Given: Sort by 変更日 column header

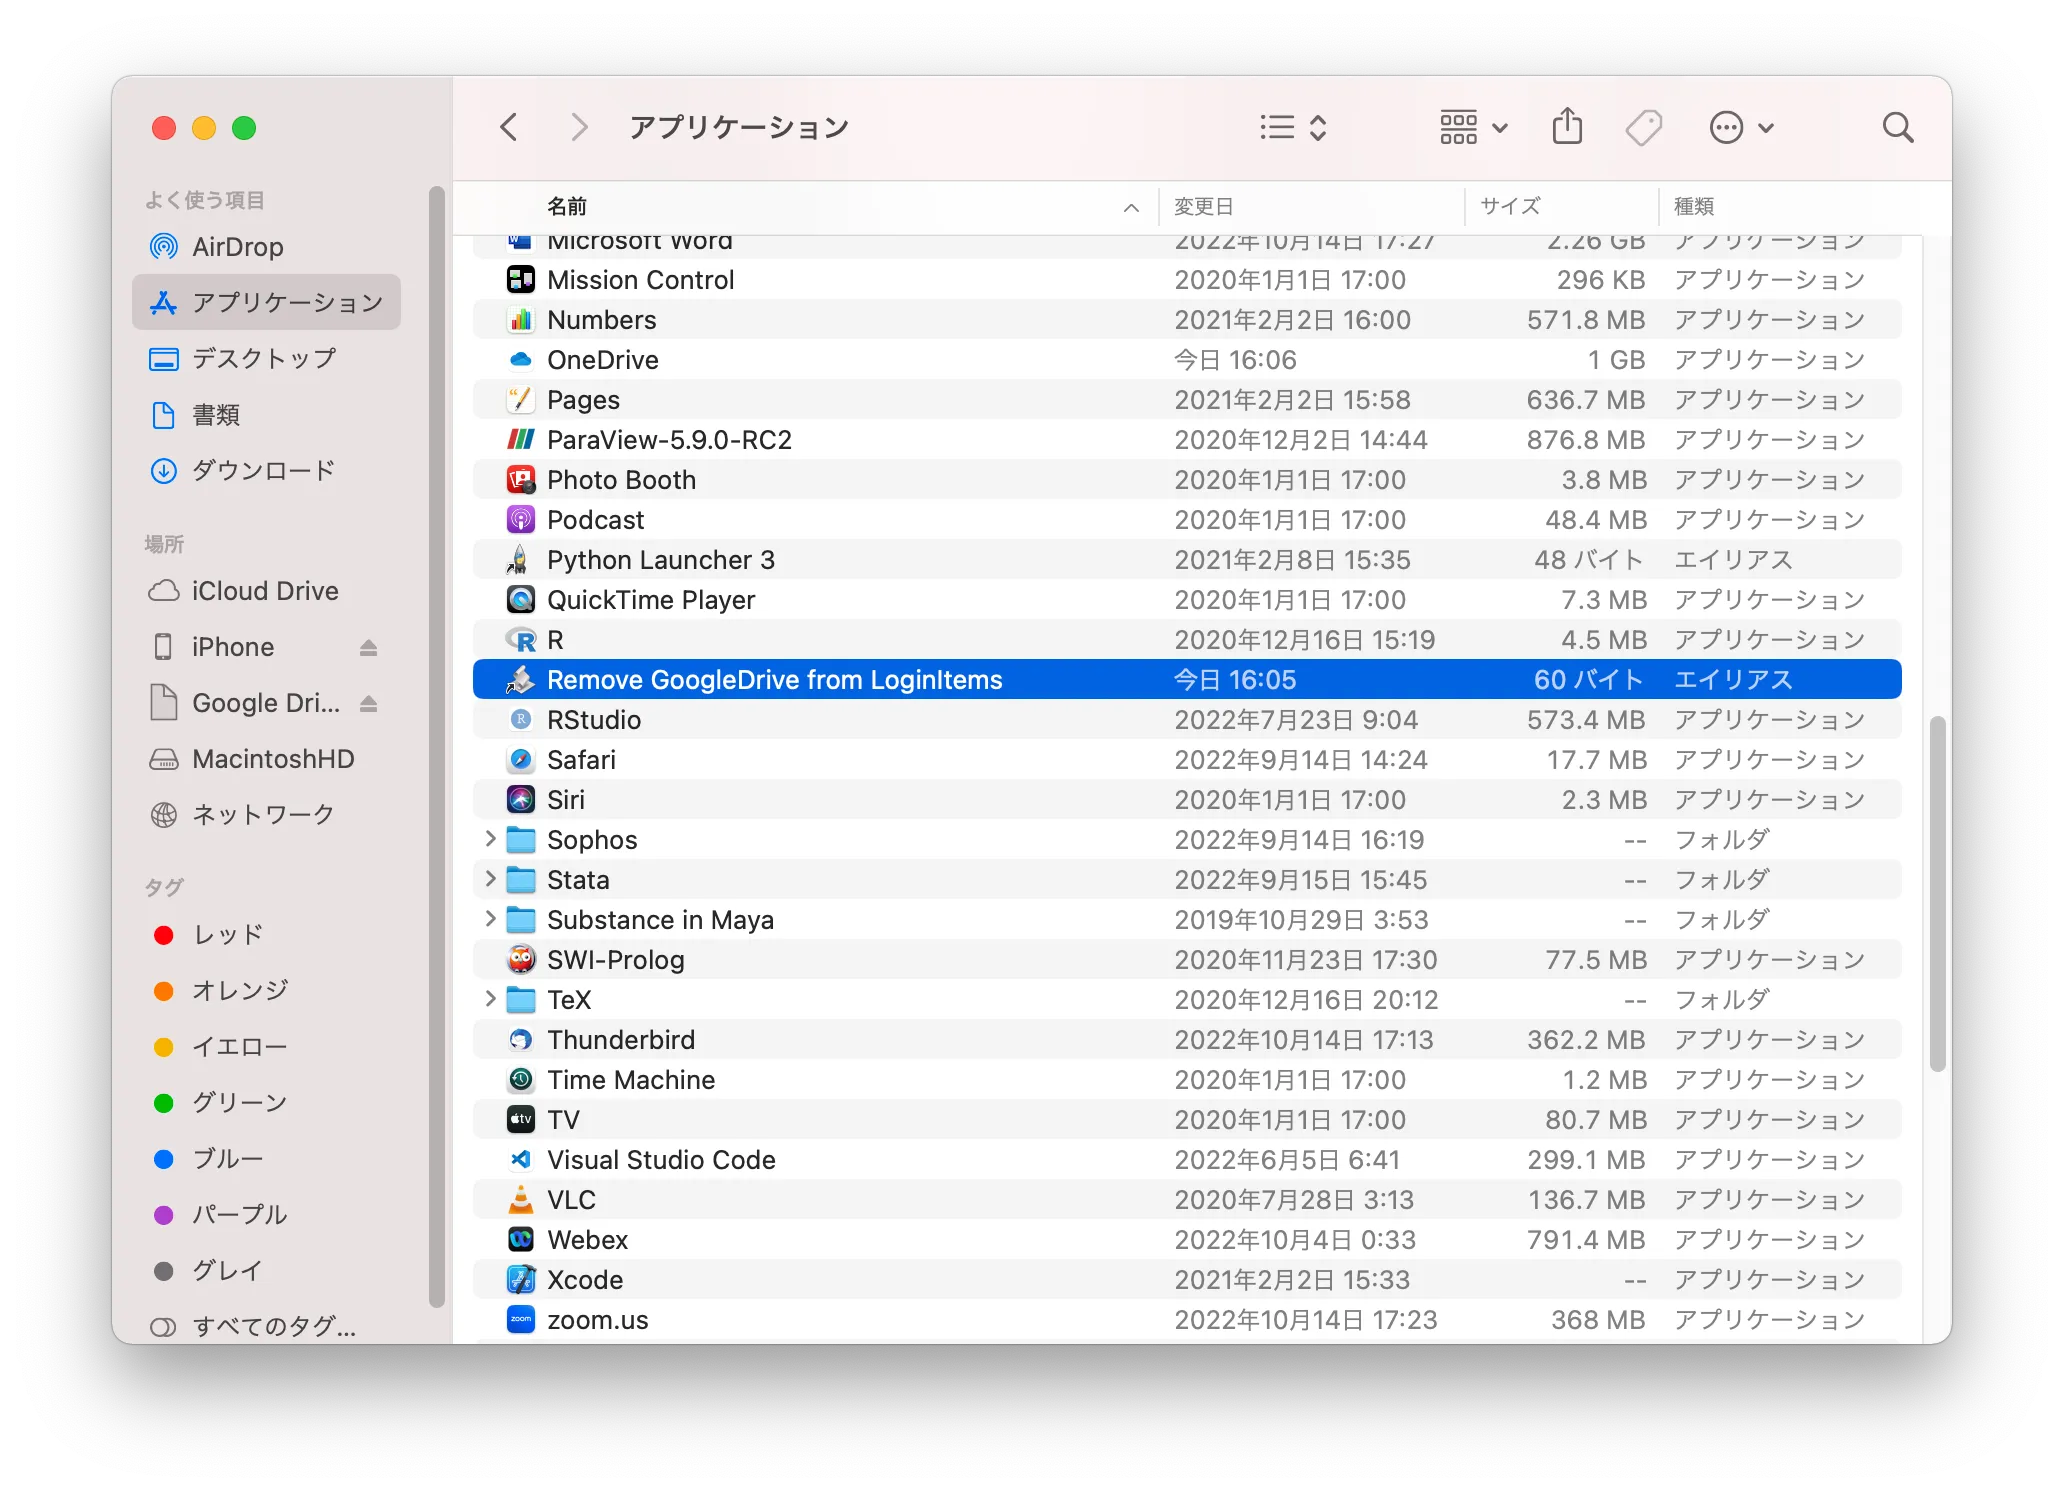Looking at the screenshot, I should coord(1204,207).
